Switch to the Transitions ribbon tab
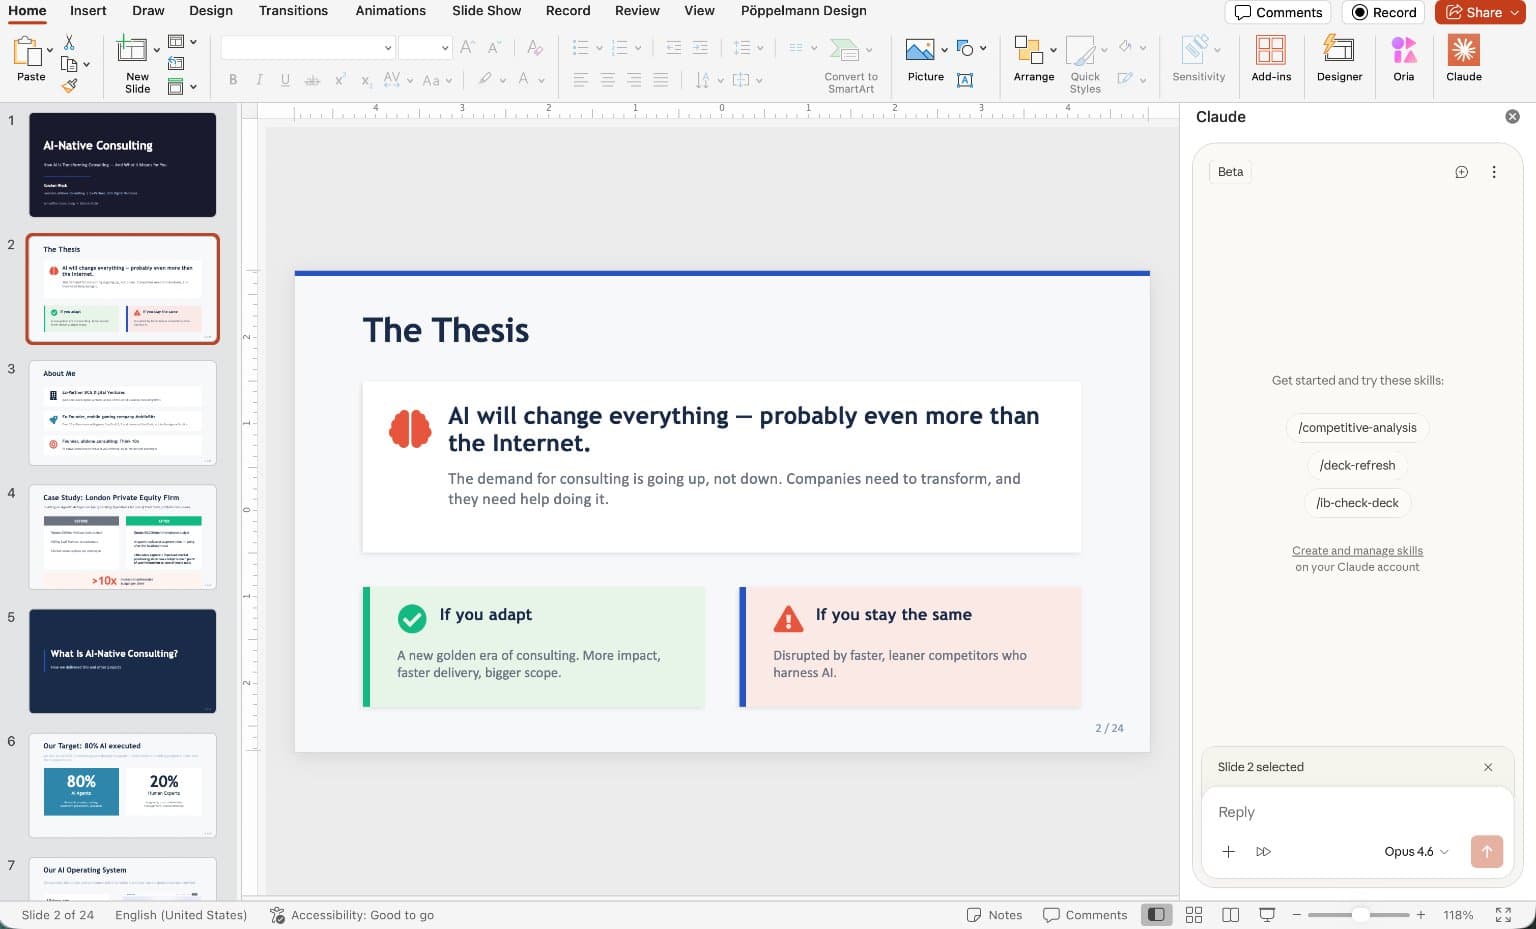 [x=293, y=11]
